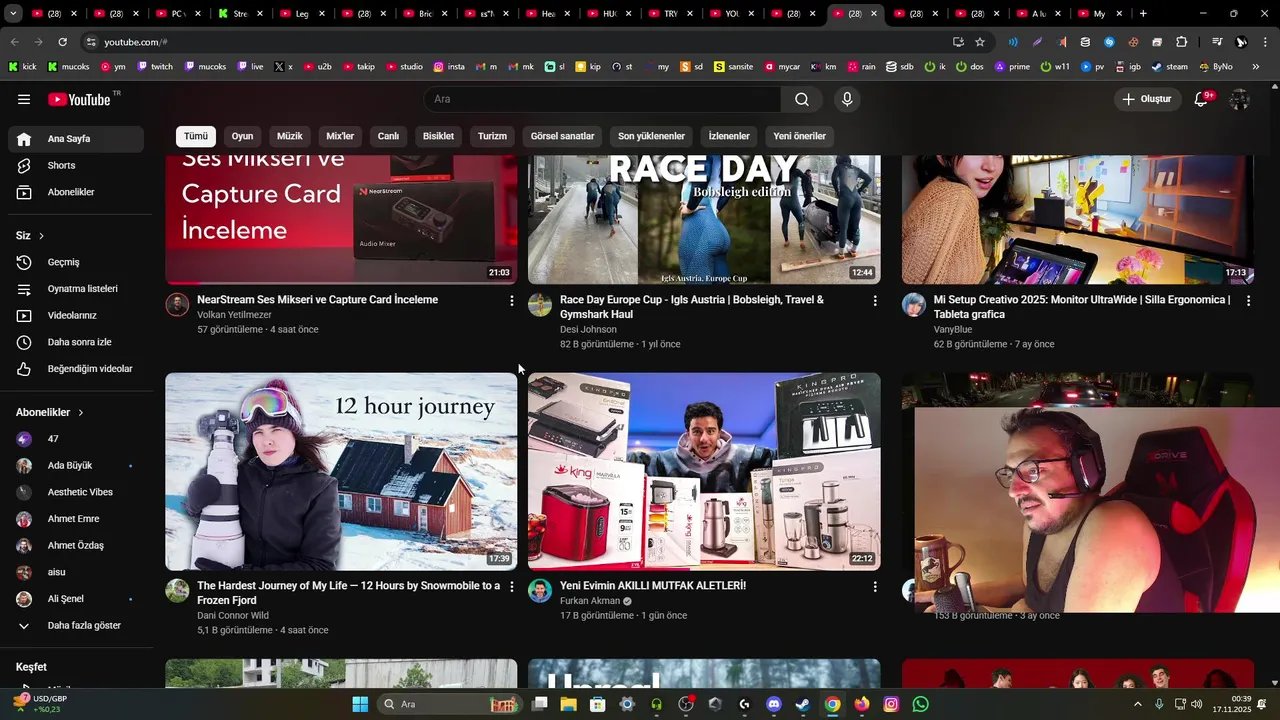
Task: Open Abonelikler feed under Shorts
Action: [x=76, y=192]
